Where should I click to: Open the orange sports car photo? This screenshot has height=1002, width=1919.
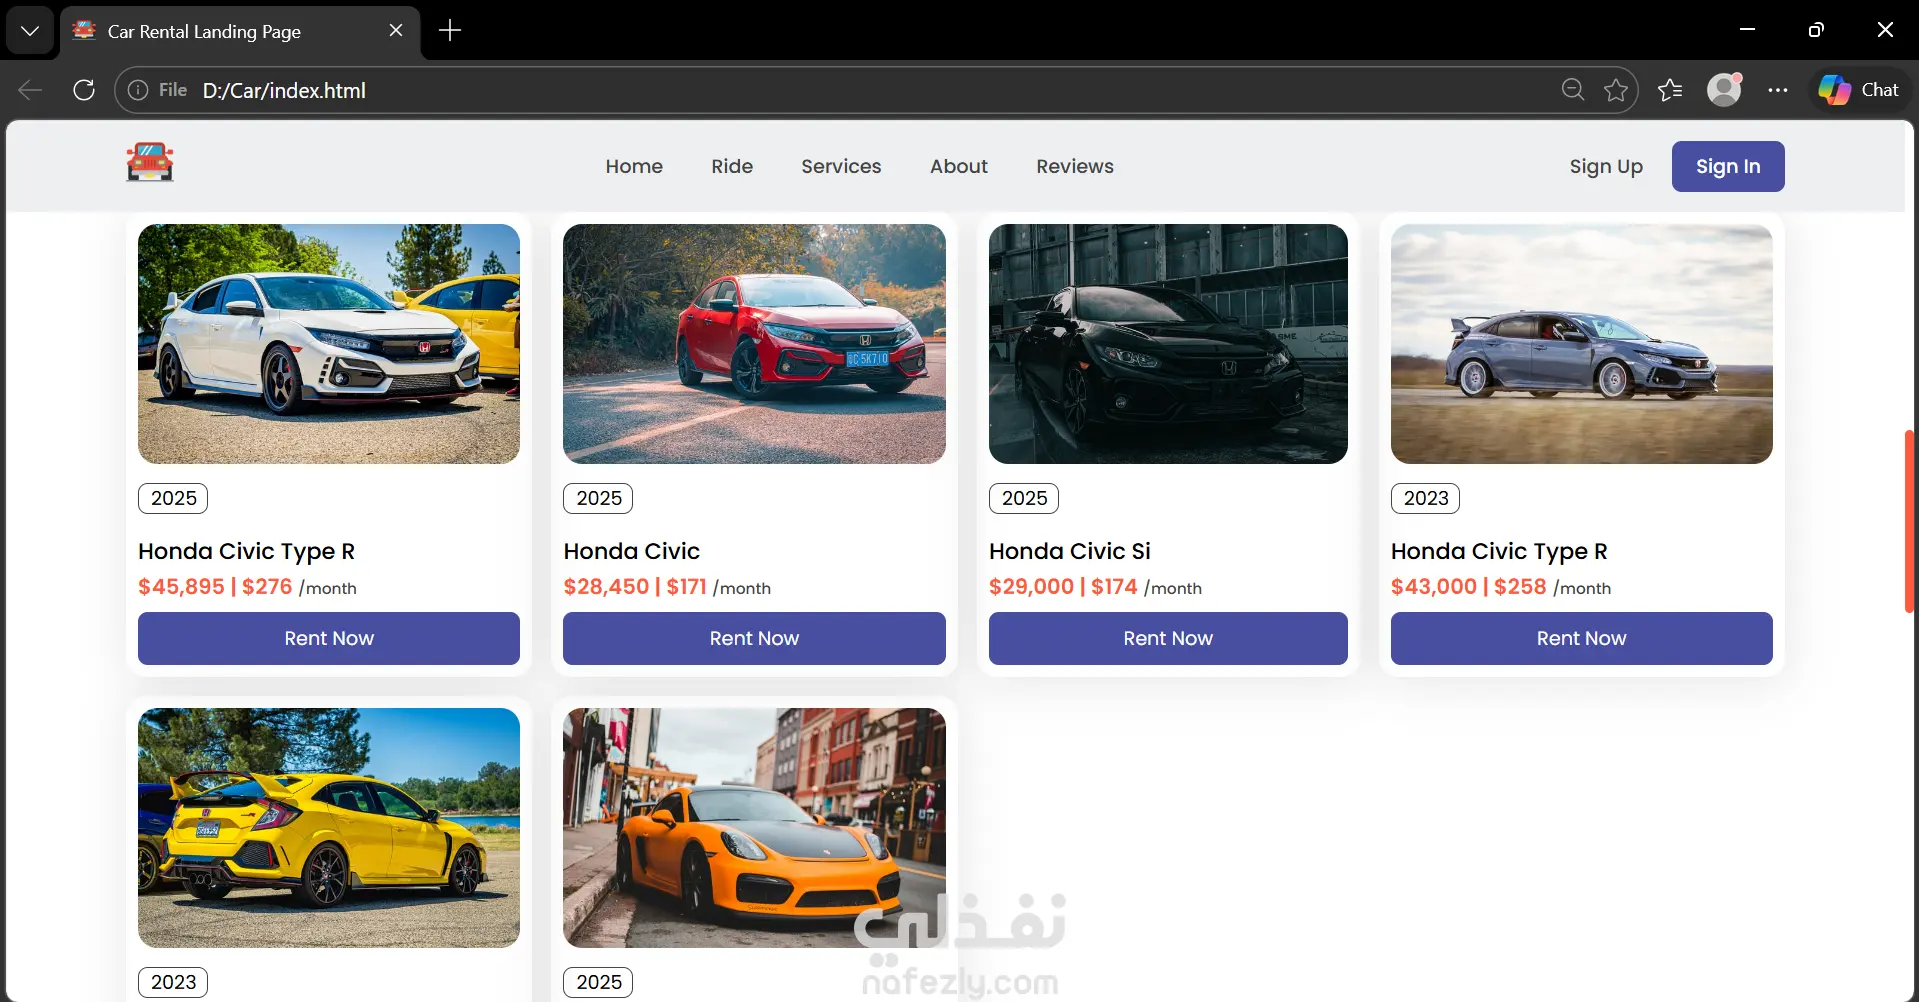click(754, 828)
